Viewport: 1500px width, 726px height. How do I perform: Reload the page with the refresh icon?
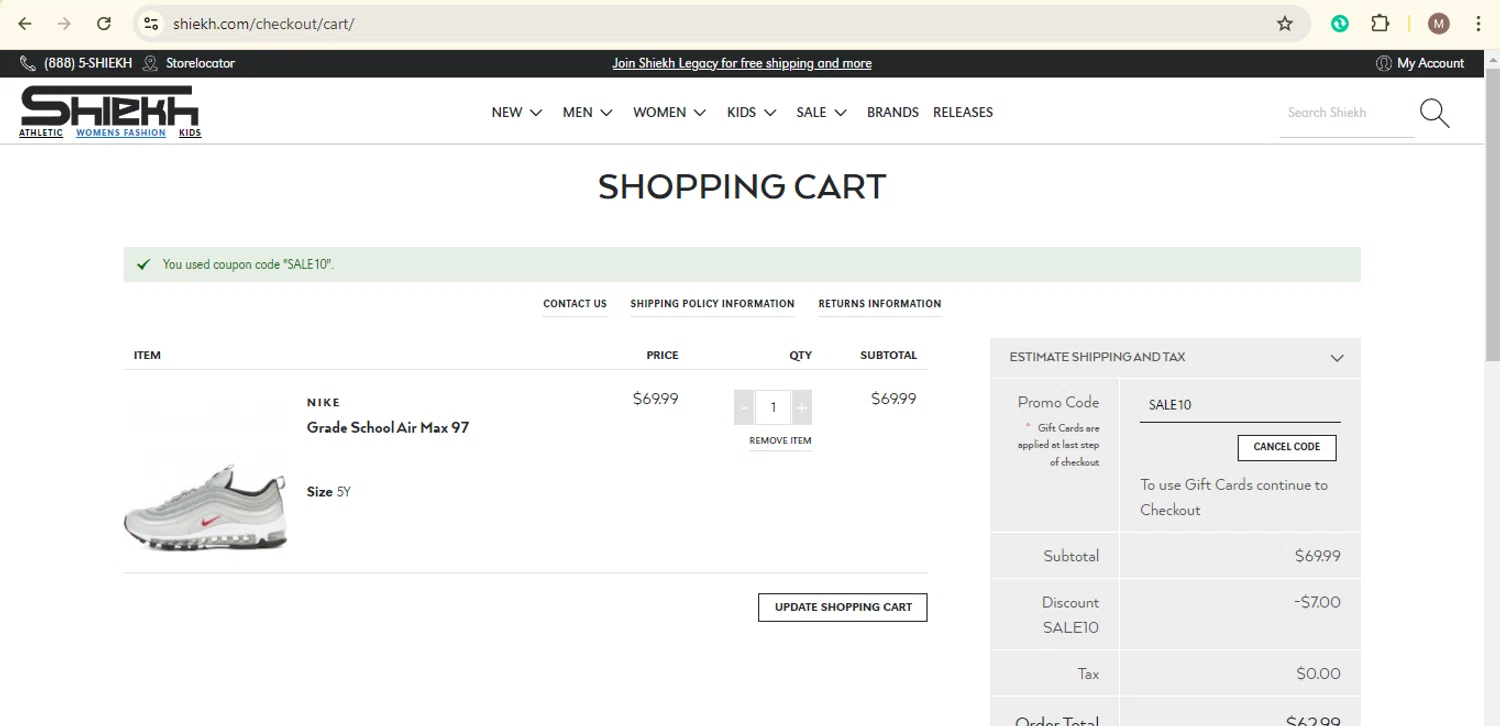(104, 24)
